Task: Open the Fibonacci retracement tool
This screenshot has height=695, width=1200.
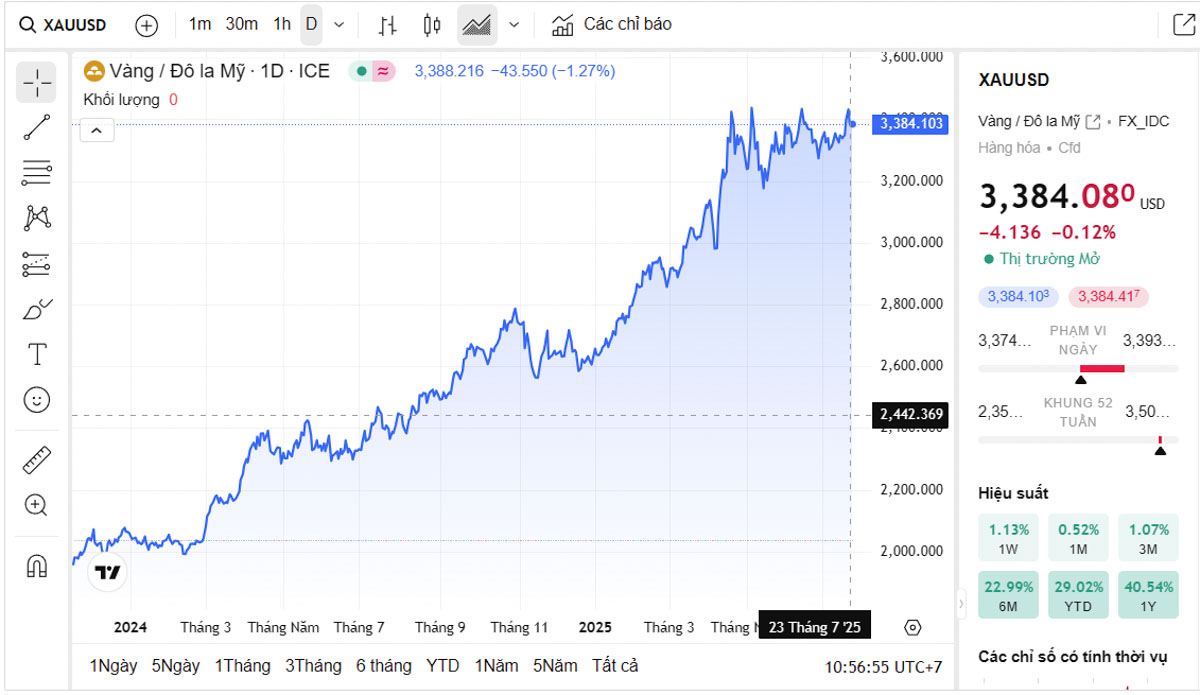Action: [36, 173]
